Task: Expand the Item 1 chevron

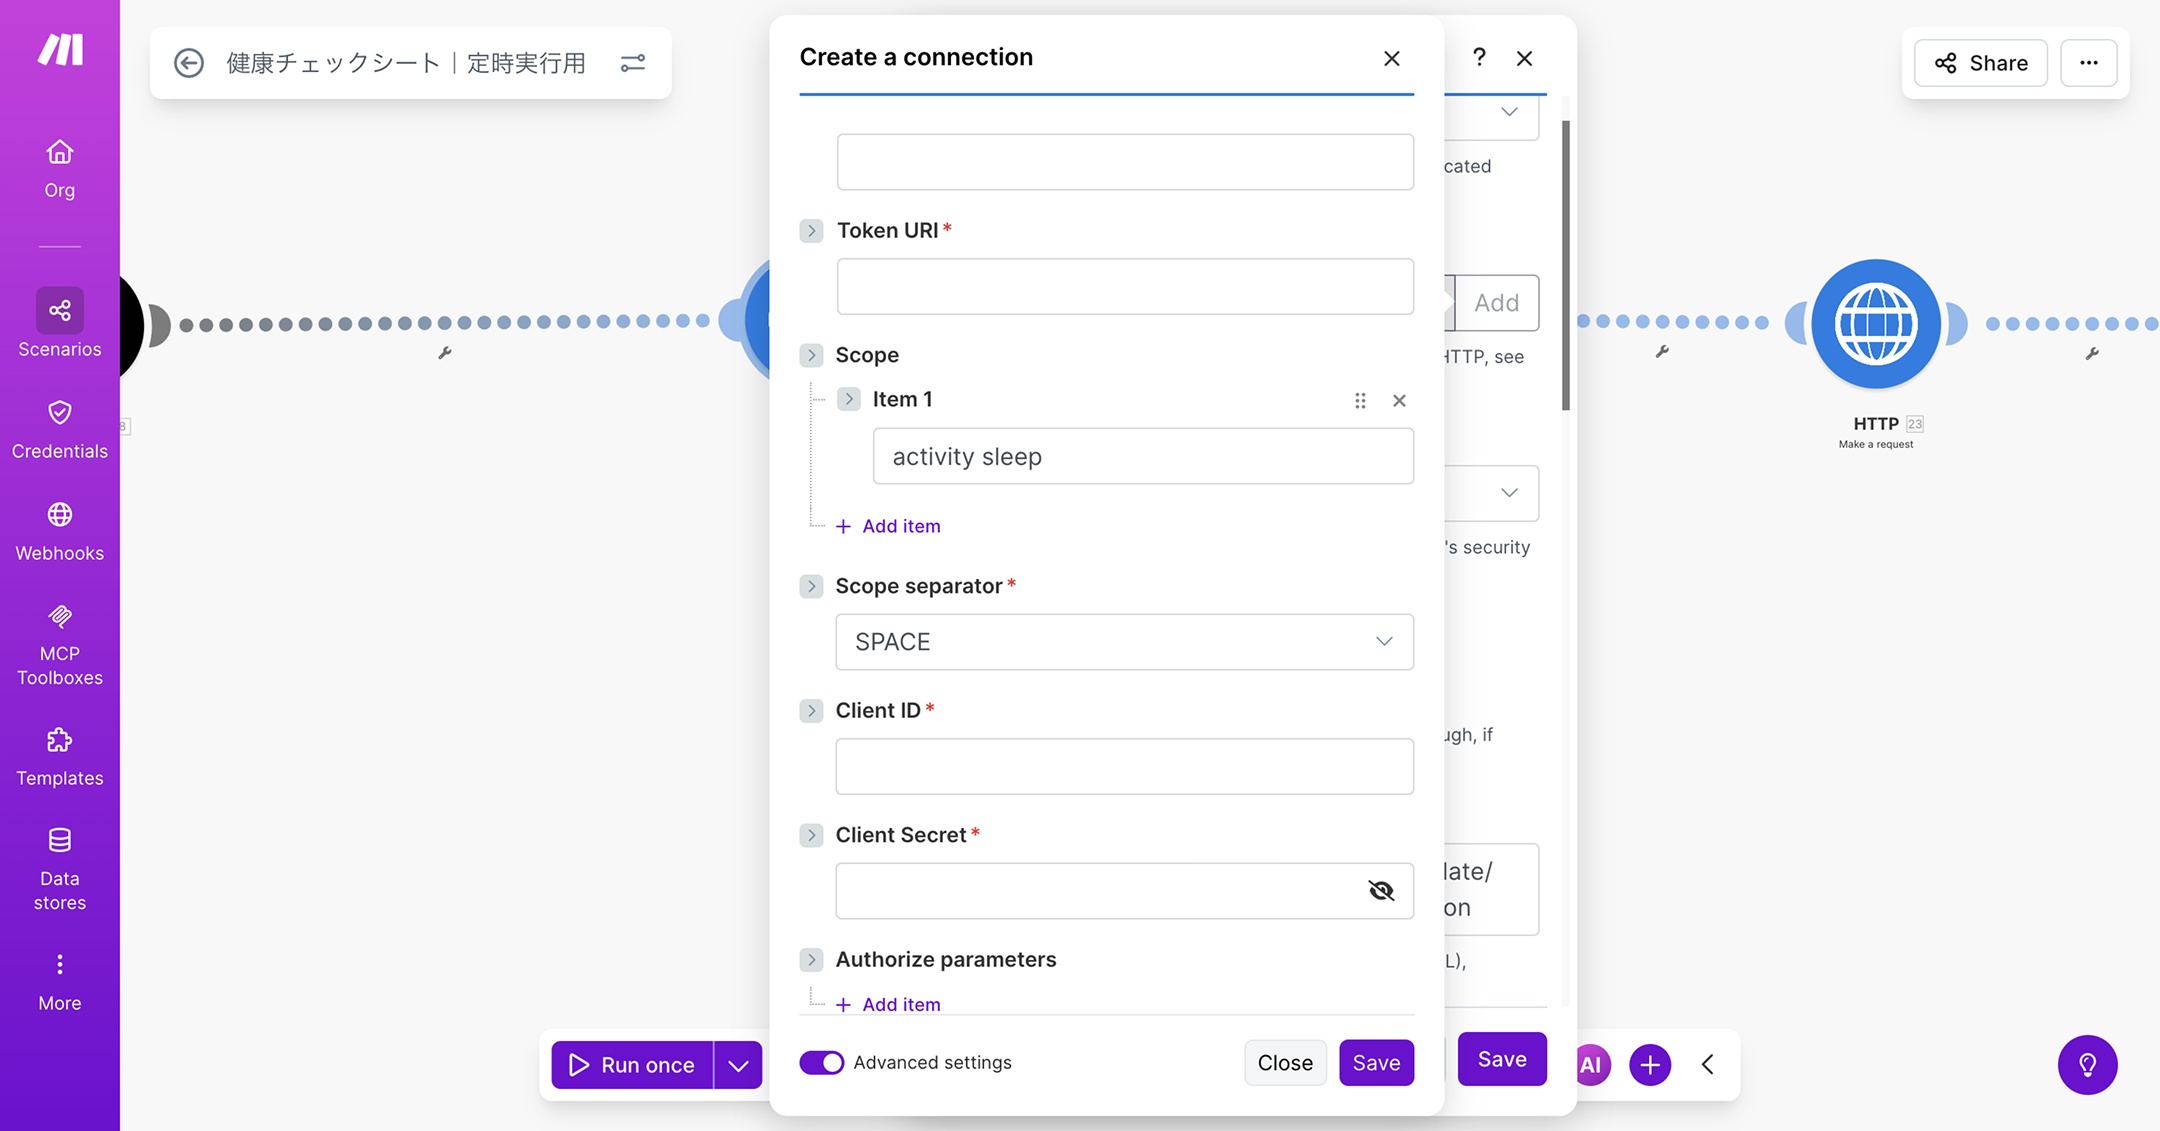Action: [x=848, y=399]
